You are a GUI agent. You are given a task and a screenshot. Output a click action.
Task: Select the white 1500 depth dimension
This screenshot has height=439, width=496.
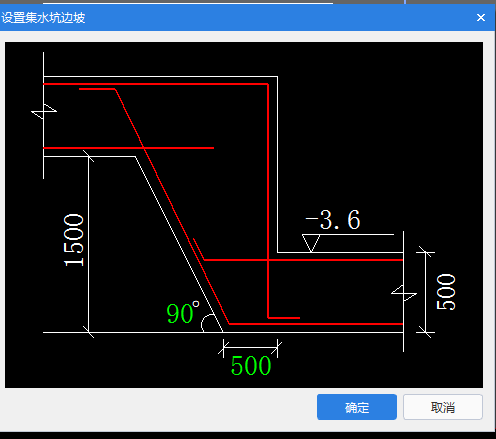[74, 240]
